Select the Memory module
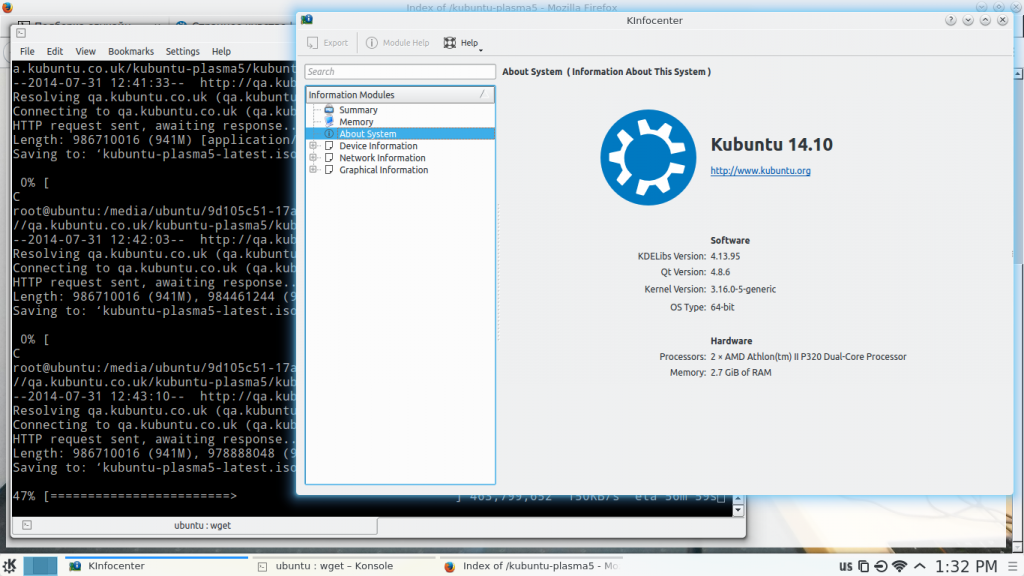 coord(356,122)
